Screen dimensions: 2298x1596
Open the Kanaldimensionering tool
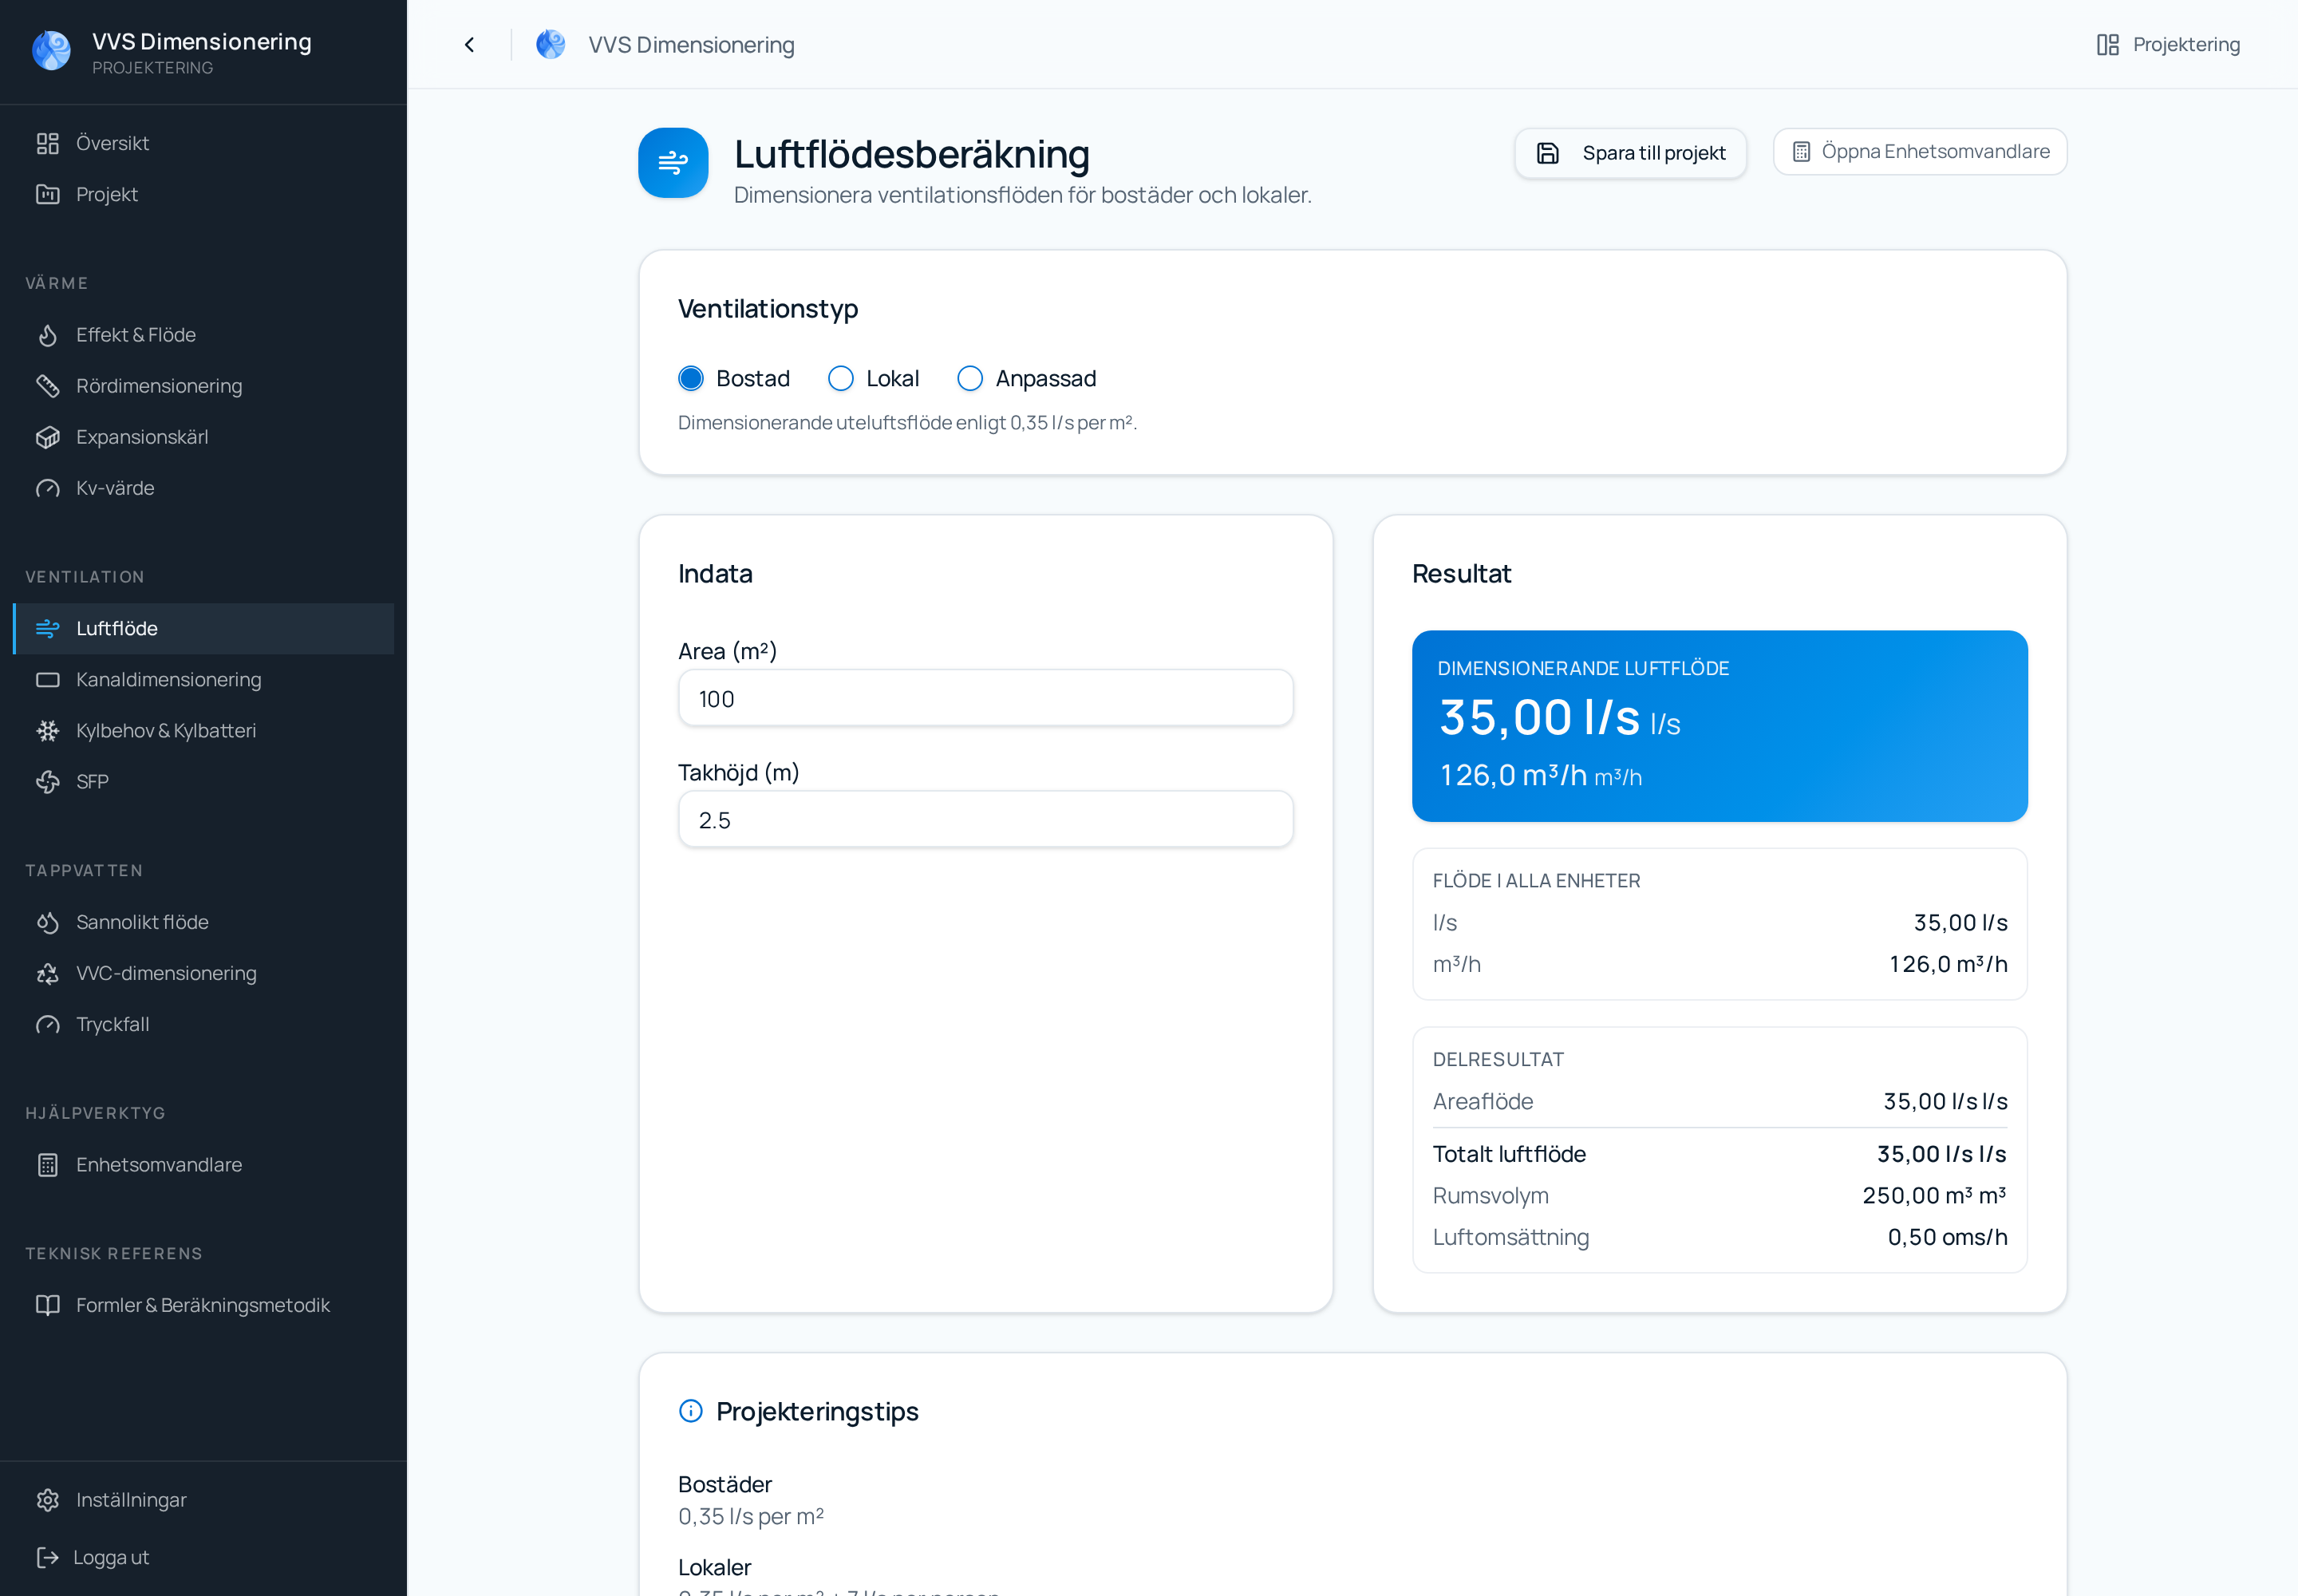click(x=203, y=680)
